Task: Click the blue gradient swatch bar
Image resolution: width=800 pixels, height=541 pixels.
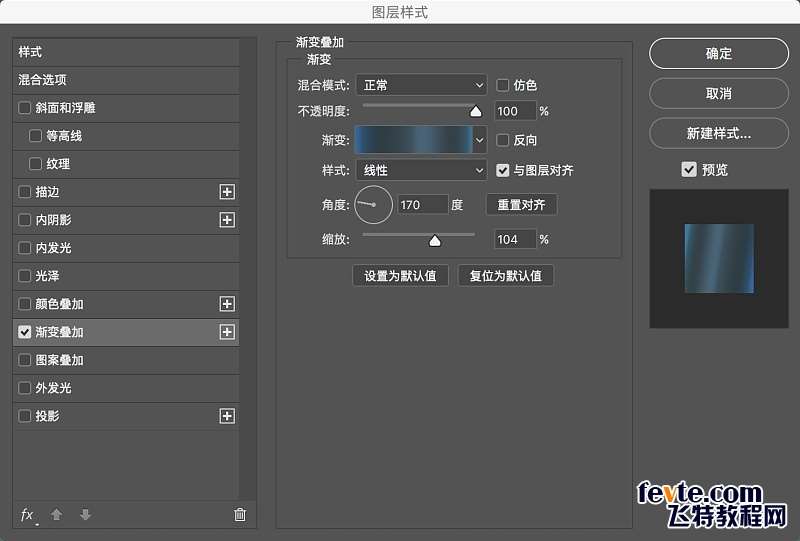Action: (x=414, y=140)
